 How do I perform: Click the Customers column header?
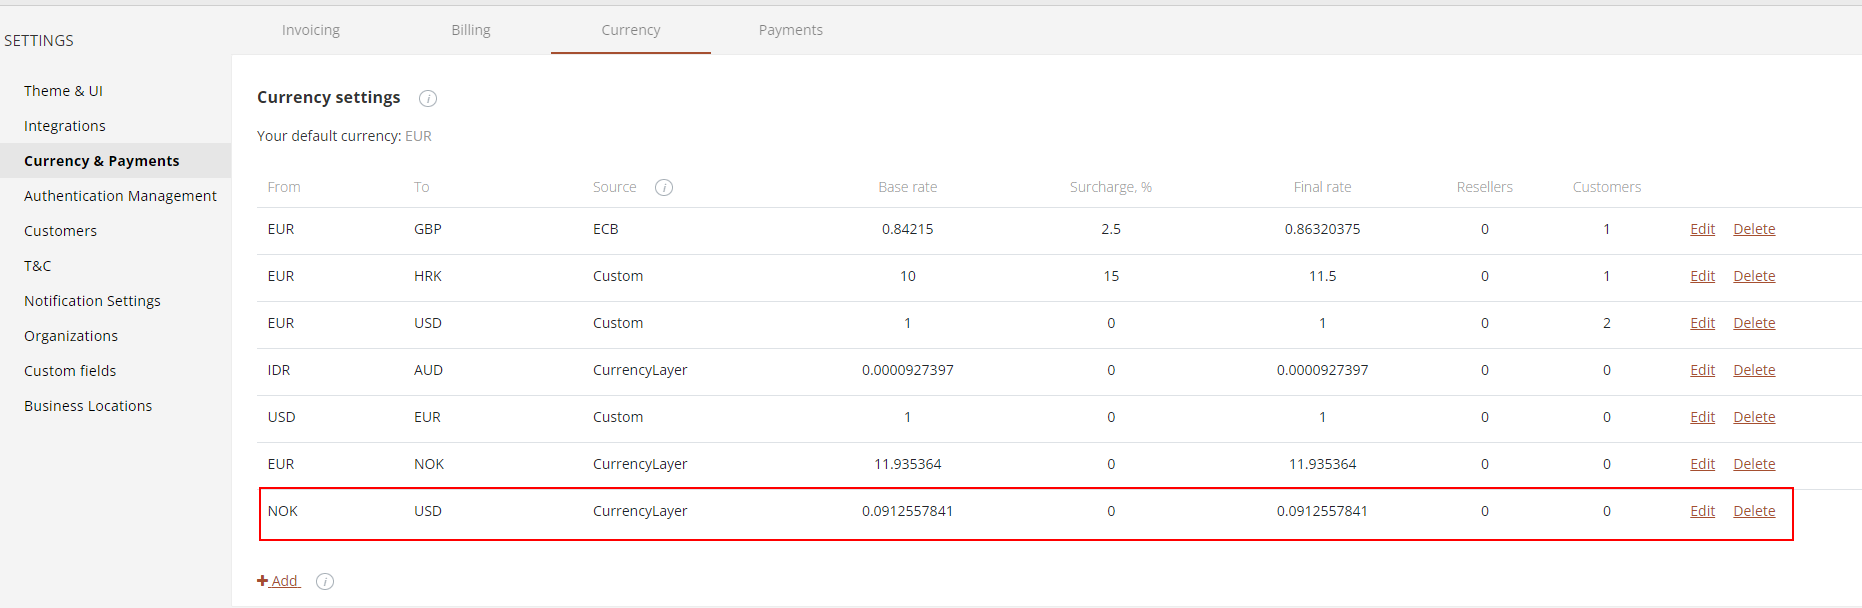point(1606,187)
